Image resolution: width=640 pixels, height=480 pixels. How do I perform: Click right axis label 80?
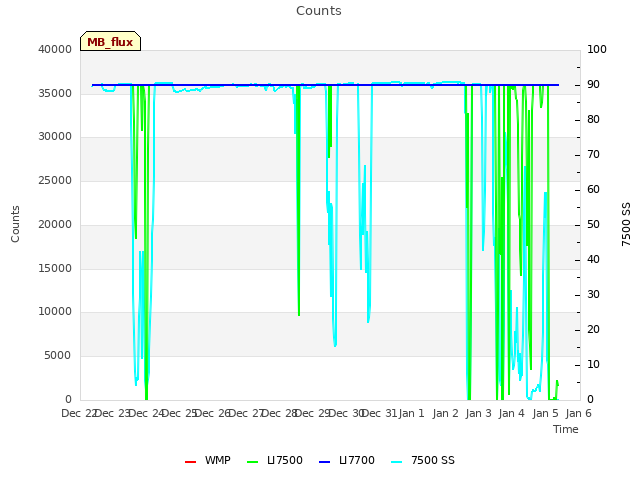tap(593, 120)
